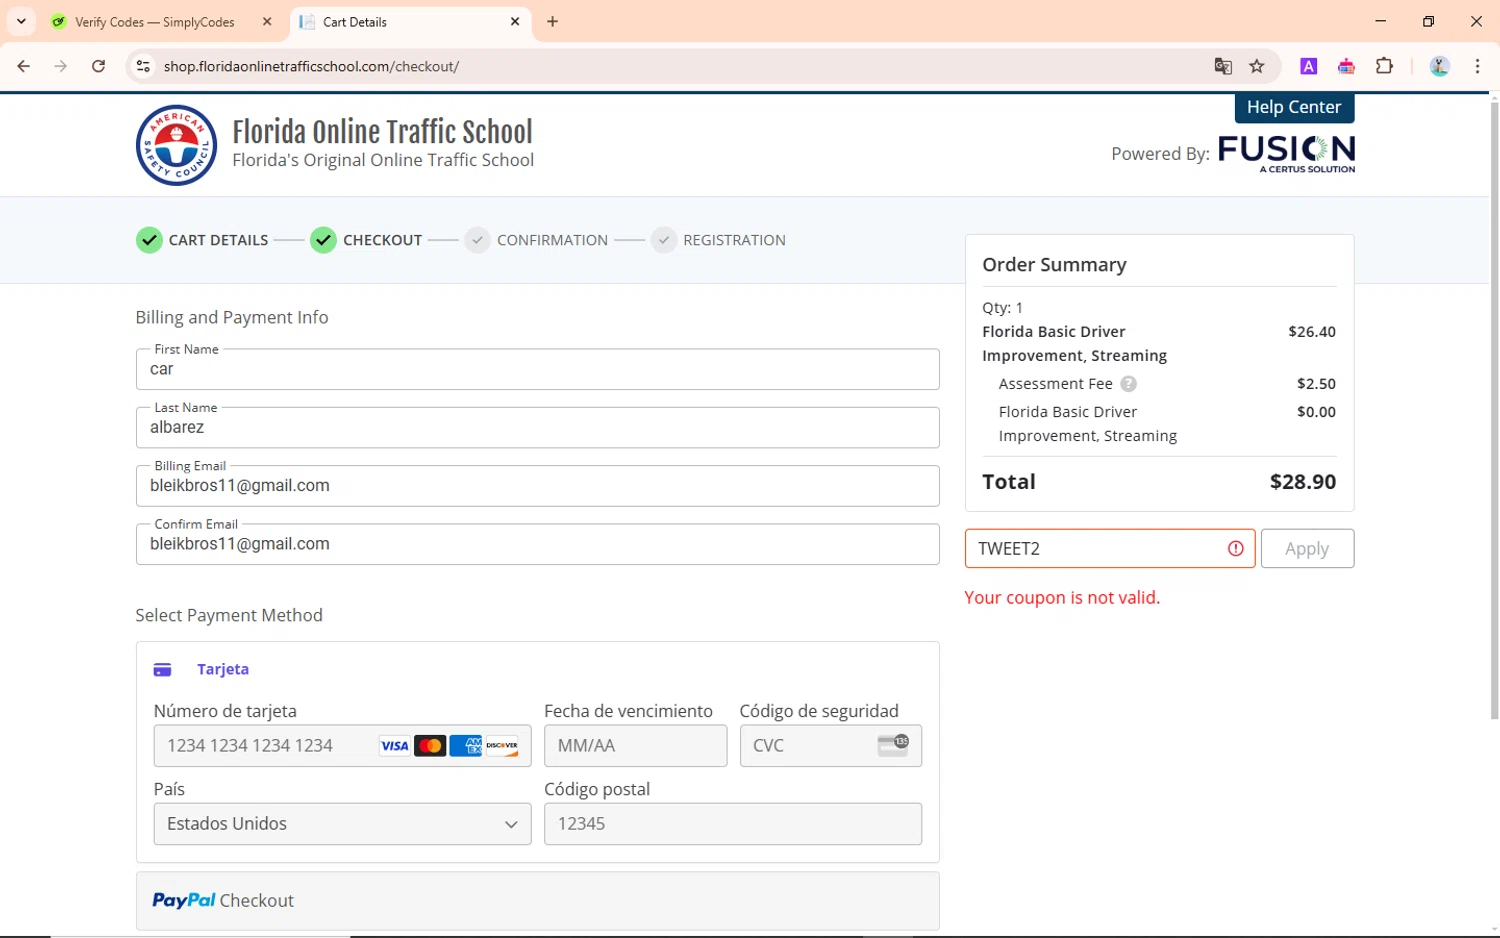Click the Tarjeta credit card icon
This screenshot has width=1500, height=938.
162,670
